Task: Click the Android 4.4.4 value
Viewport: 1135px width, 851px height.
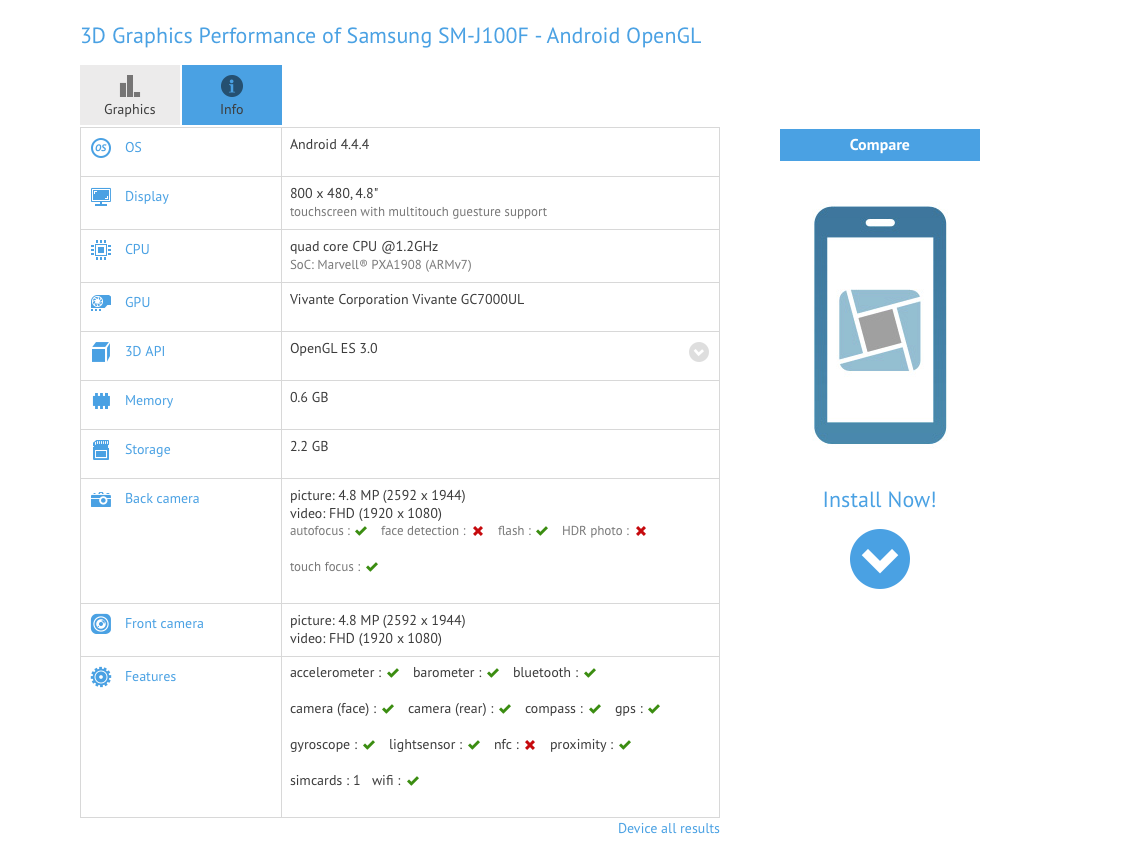Action: point(329,145)
